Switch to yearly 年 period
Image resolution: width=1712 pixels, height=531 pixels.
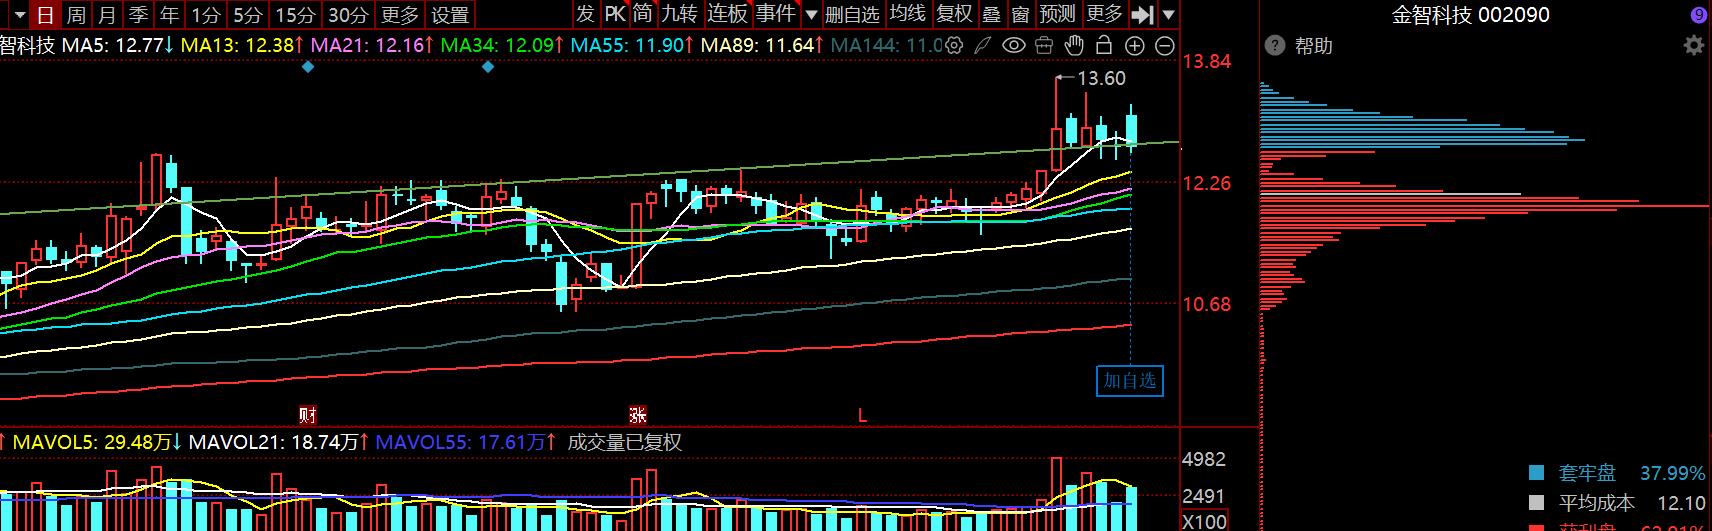tap(169, 15)
